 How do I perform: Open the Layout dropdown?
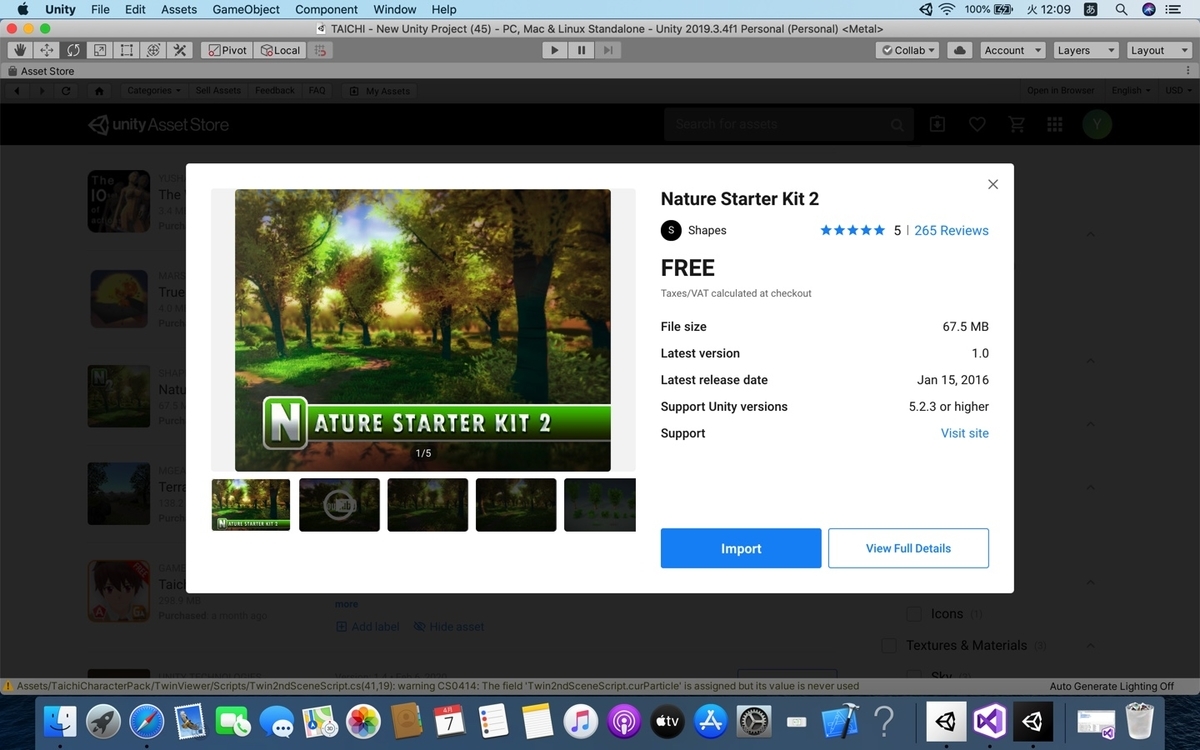[1157, 50]
